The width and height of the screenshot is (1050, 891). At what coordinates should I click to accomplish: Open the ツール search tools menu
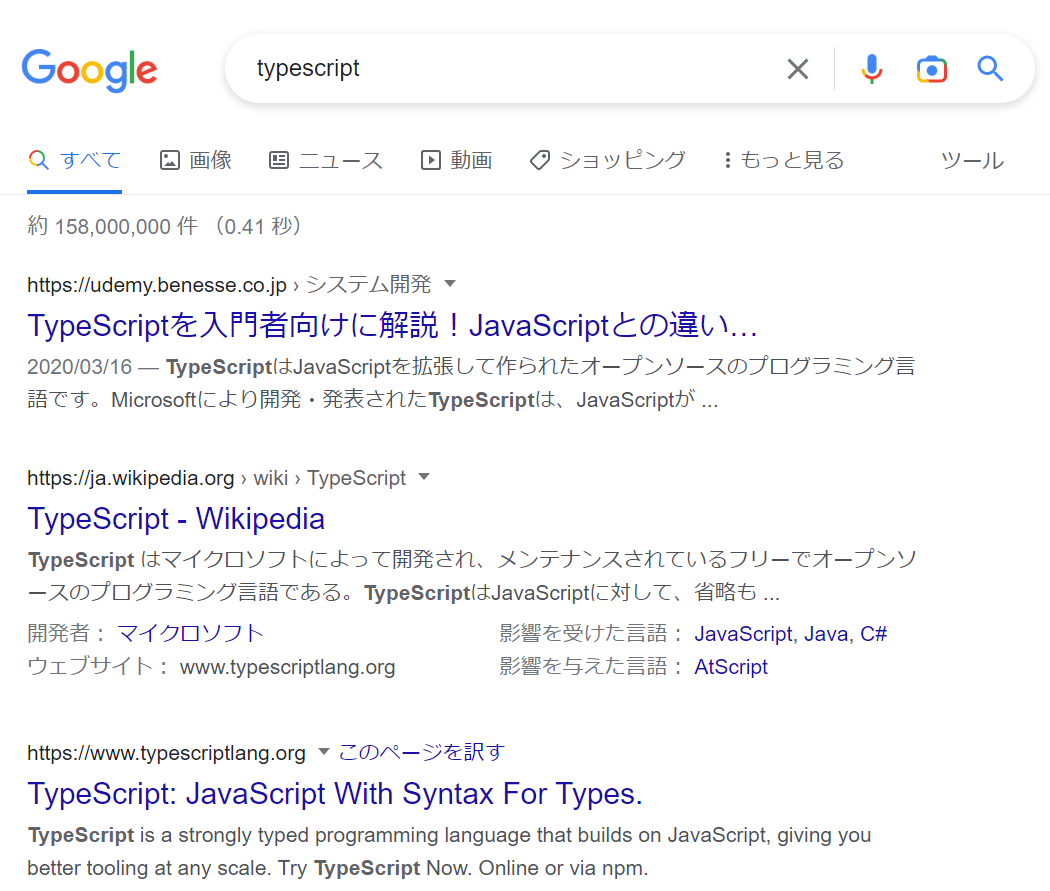(x=971, y=160)
